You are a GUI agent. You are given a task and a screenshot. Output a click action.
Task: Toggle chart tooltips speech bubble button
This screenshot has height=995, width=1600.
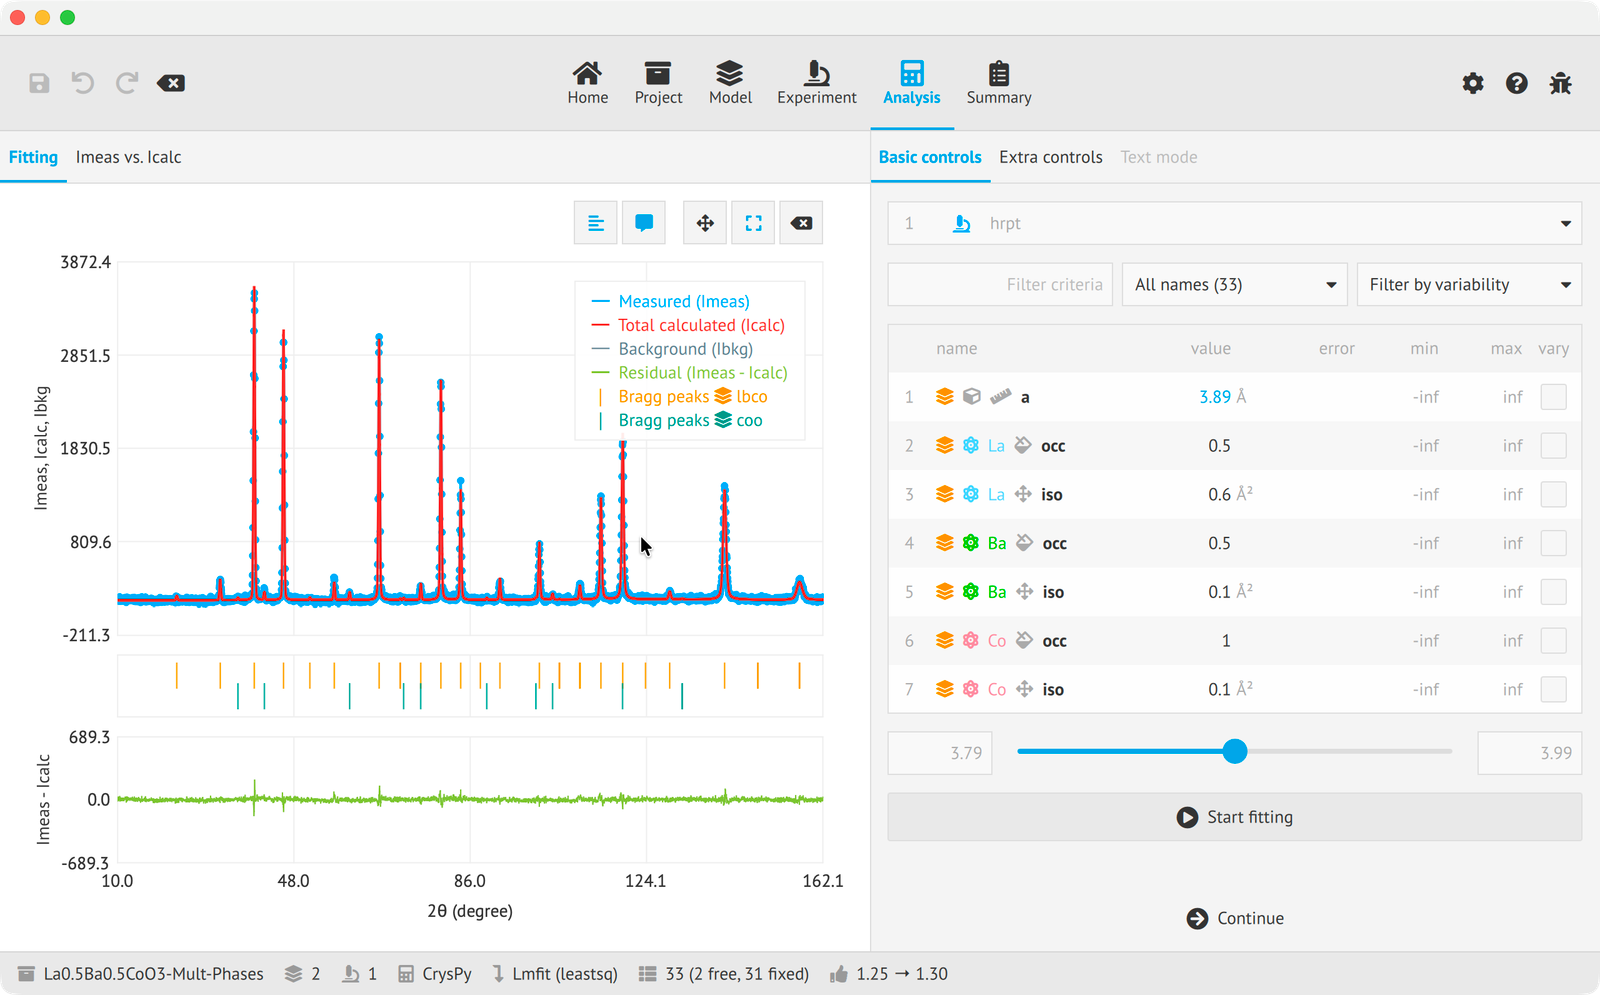tap(644, 223)
